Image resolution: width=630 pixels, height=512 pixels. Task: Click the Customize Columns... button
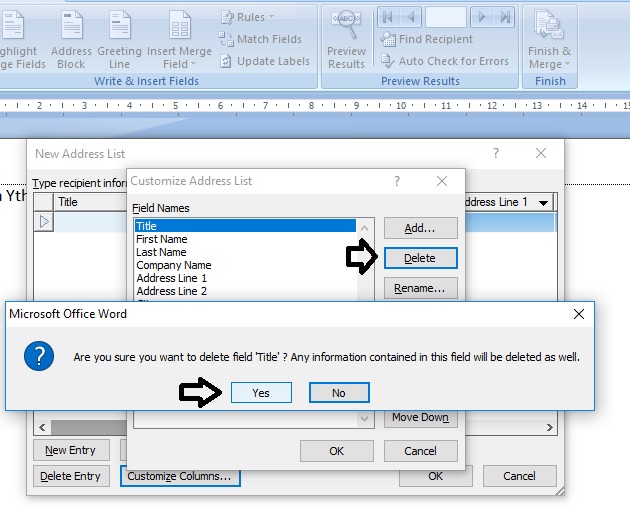click(x=180, y=476)
